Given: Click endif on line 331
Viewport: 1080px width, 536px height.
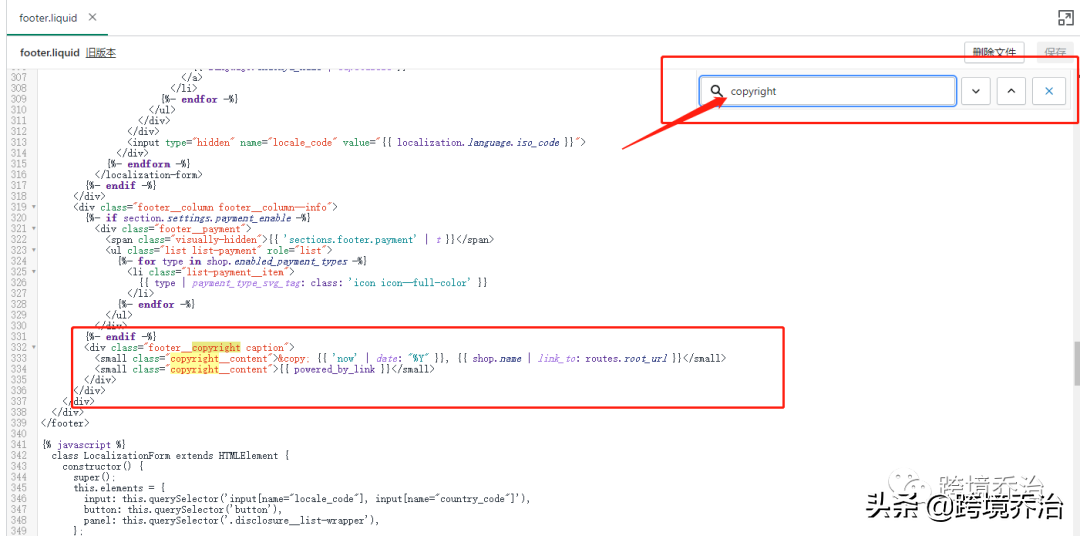Looking at the screenshot, I should point(122,336).
